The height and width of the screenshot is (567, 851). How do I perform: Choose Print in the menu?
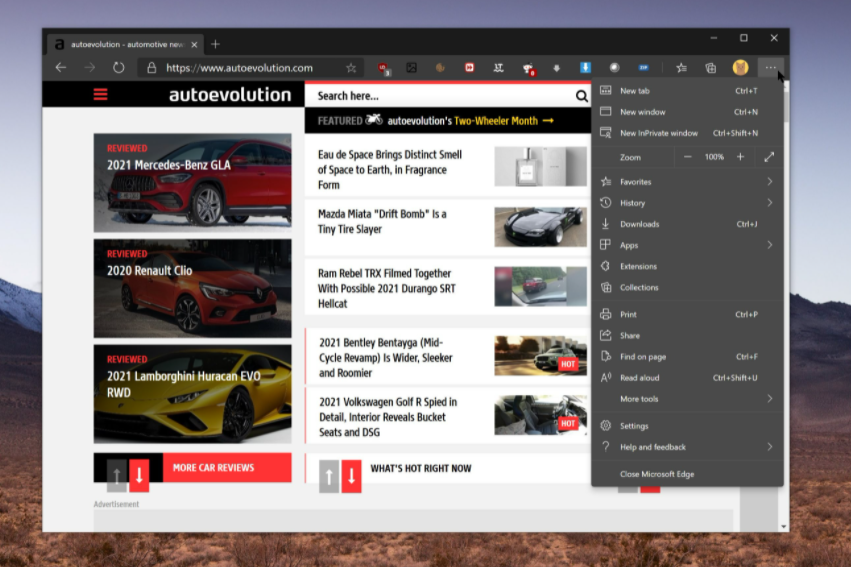pyautogui.click(x=687, y=314)
